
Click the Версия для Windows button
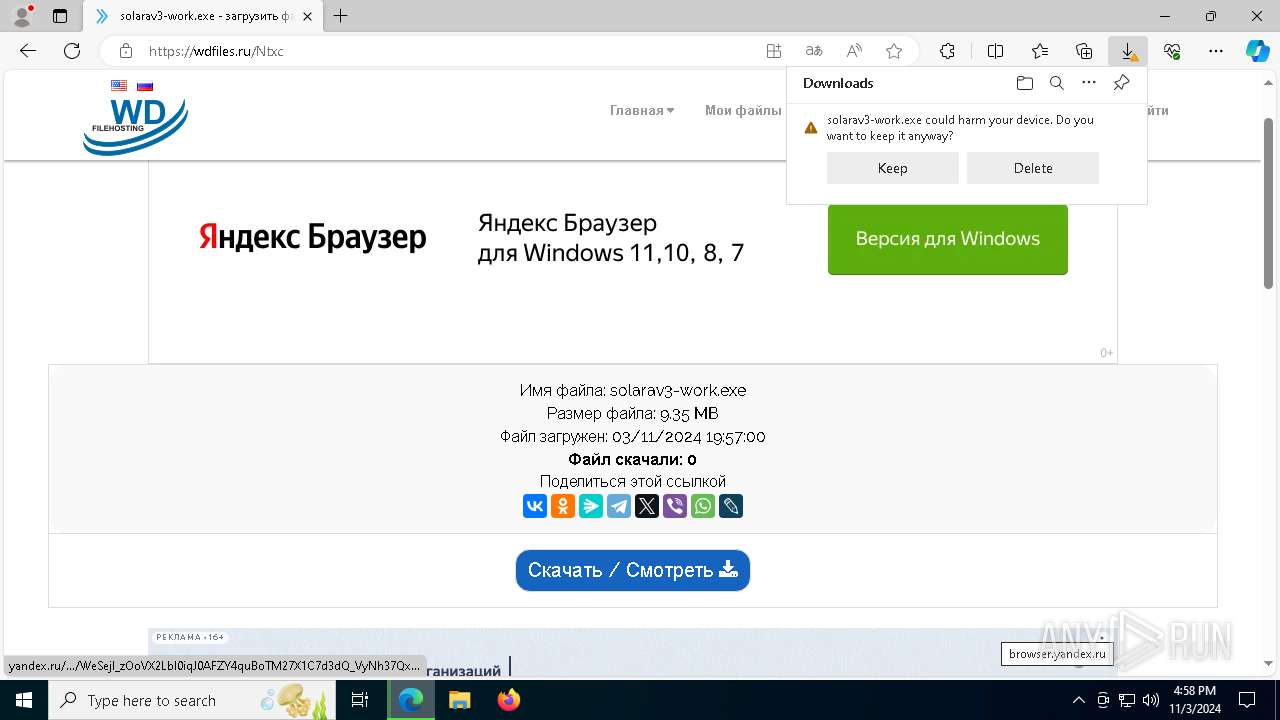click(x=948, y=239)
